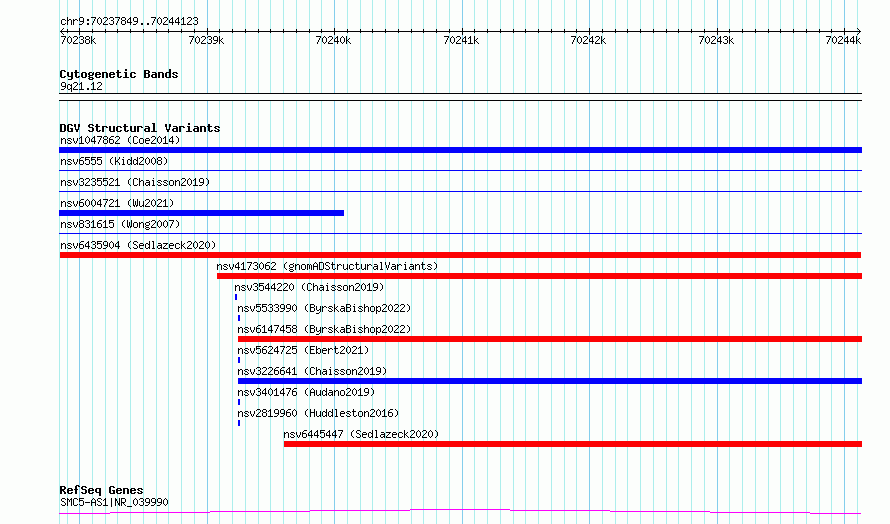Click the 9q21.12 band label
Image resolution: width=890 pixels, height=524 pixels.
coord(81,86)
